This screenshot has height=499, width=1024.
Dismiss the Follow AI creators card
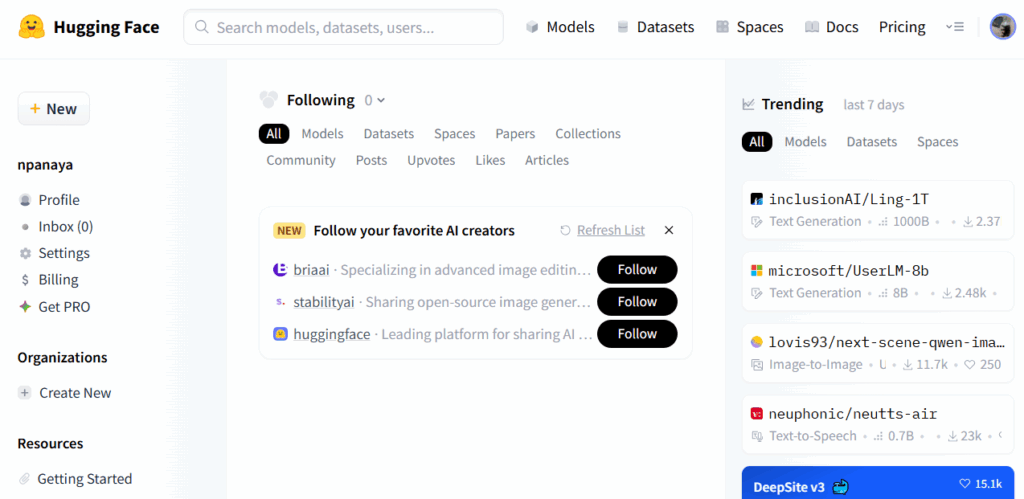tap(669, 230)
